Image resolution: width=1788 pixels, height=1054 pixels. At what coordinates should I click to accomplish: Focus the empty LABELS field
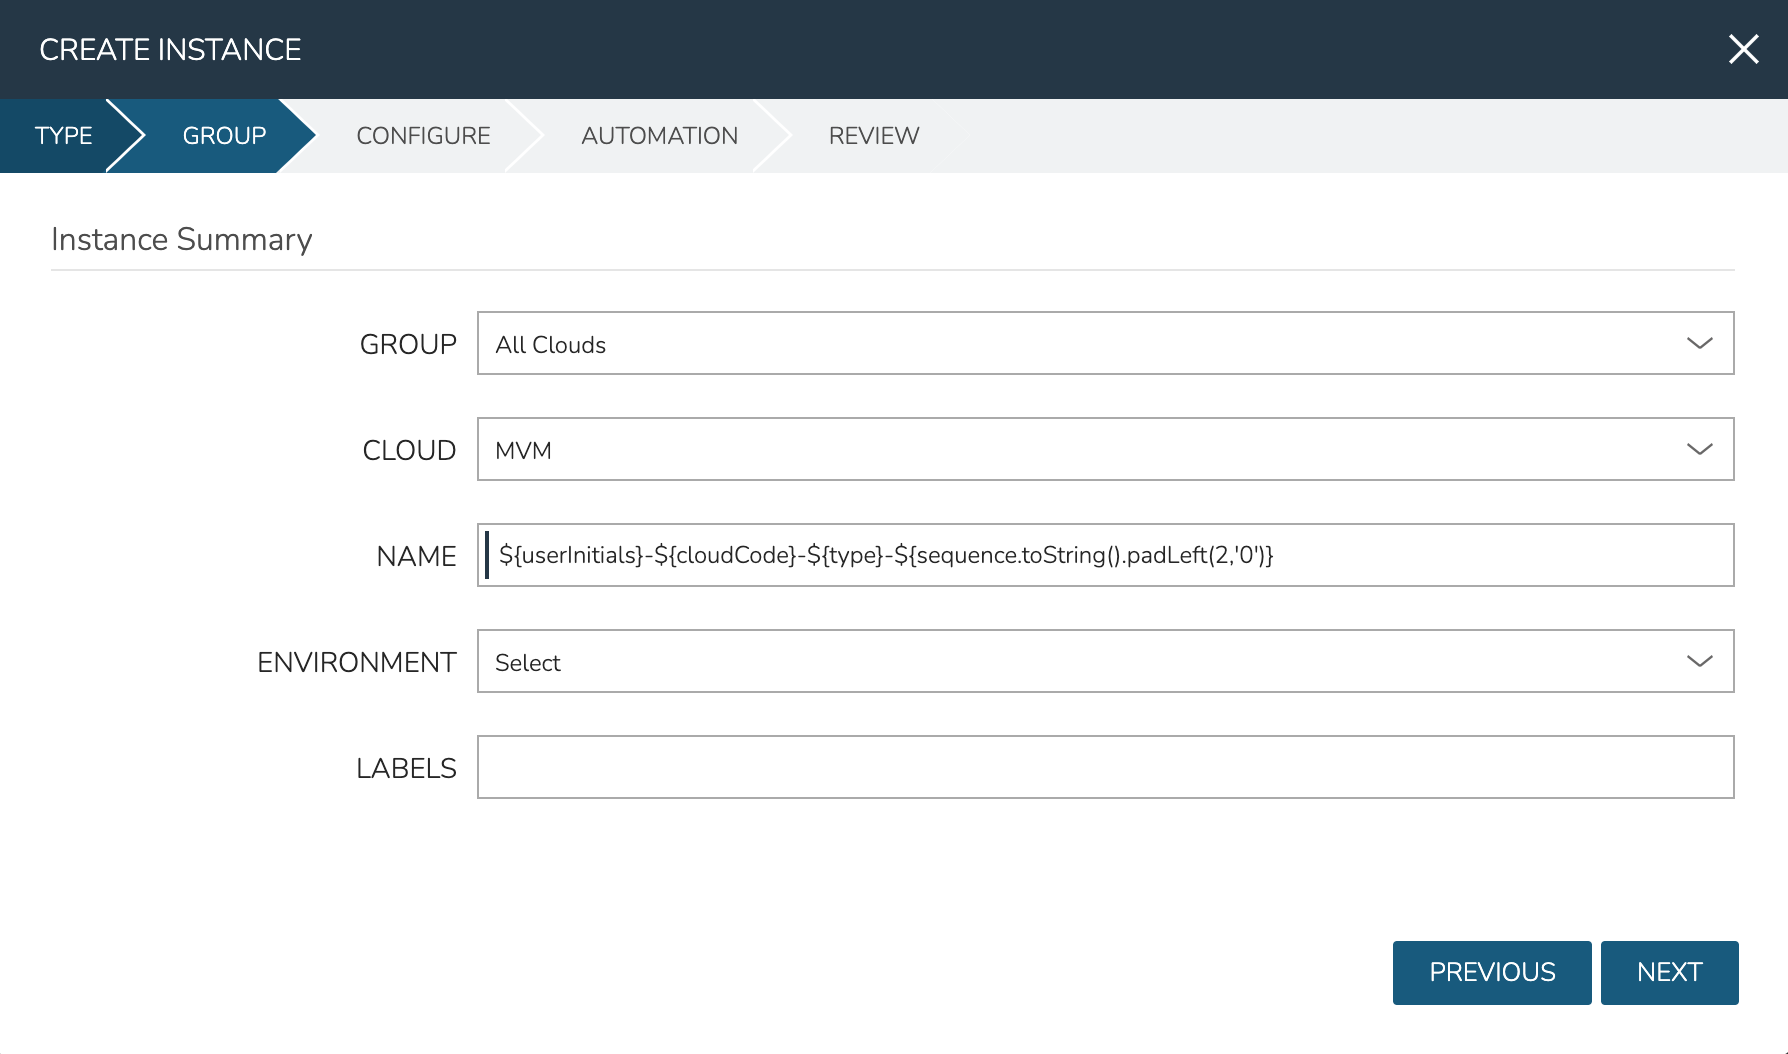pos(1105,768)
